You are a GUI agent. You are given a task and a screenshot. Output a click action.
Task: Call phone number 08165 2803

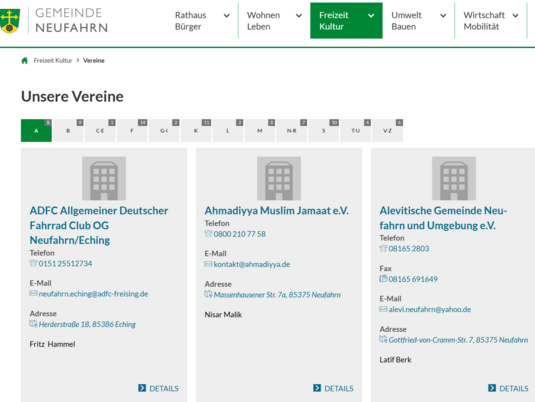(409, 248)
